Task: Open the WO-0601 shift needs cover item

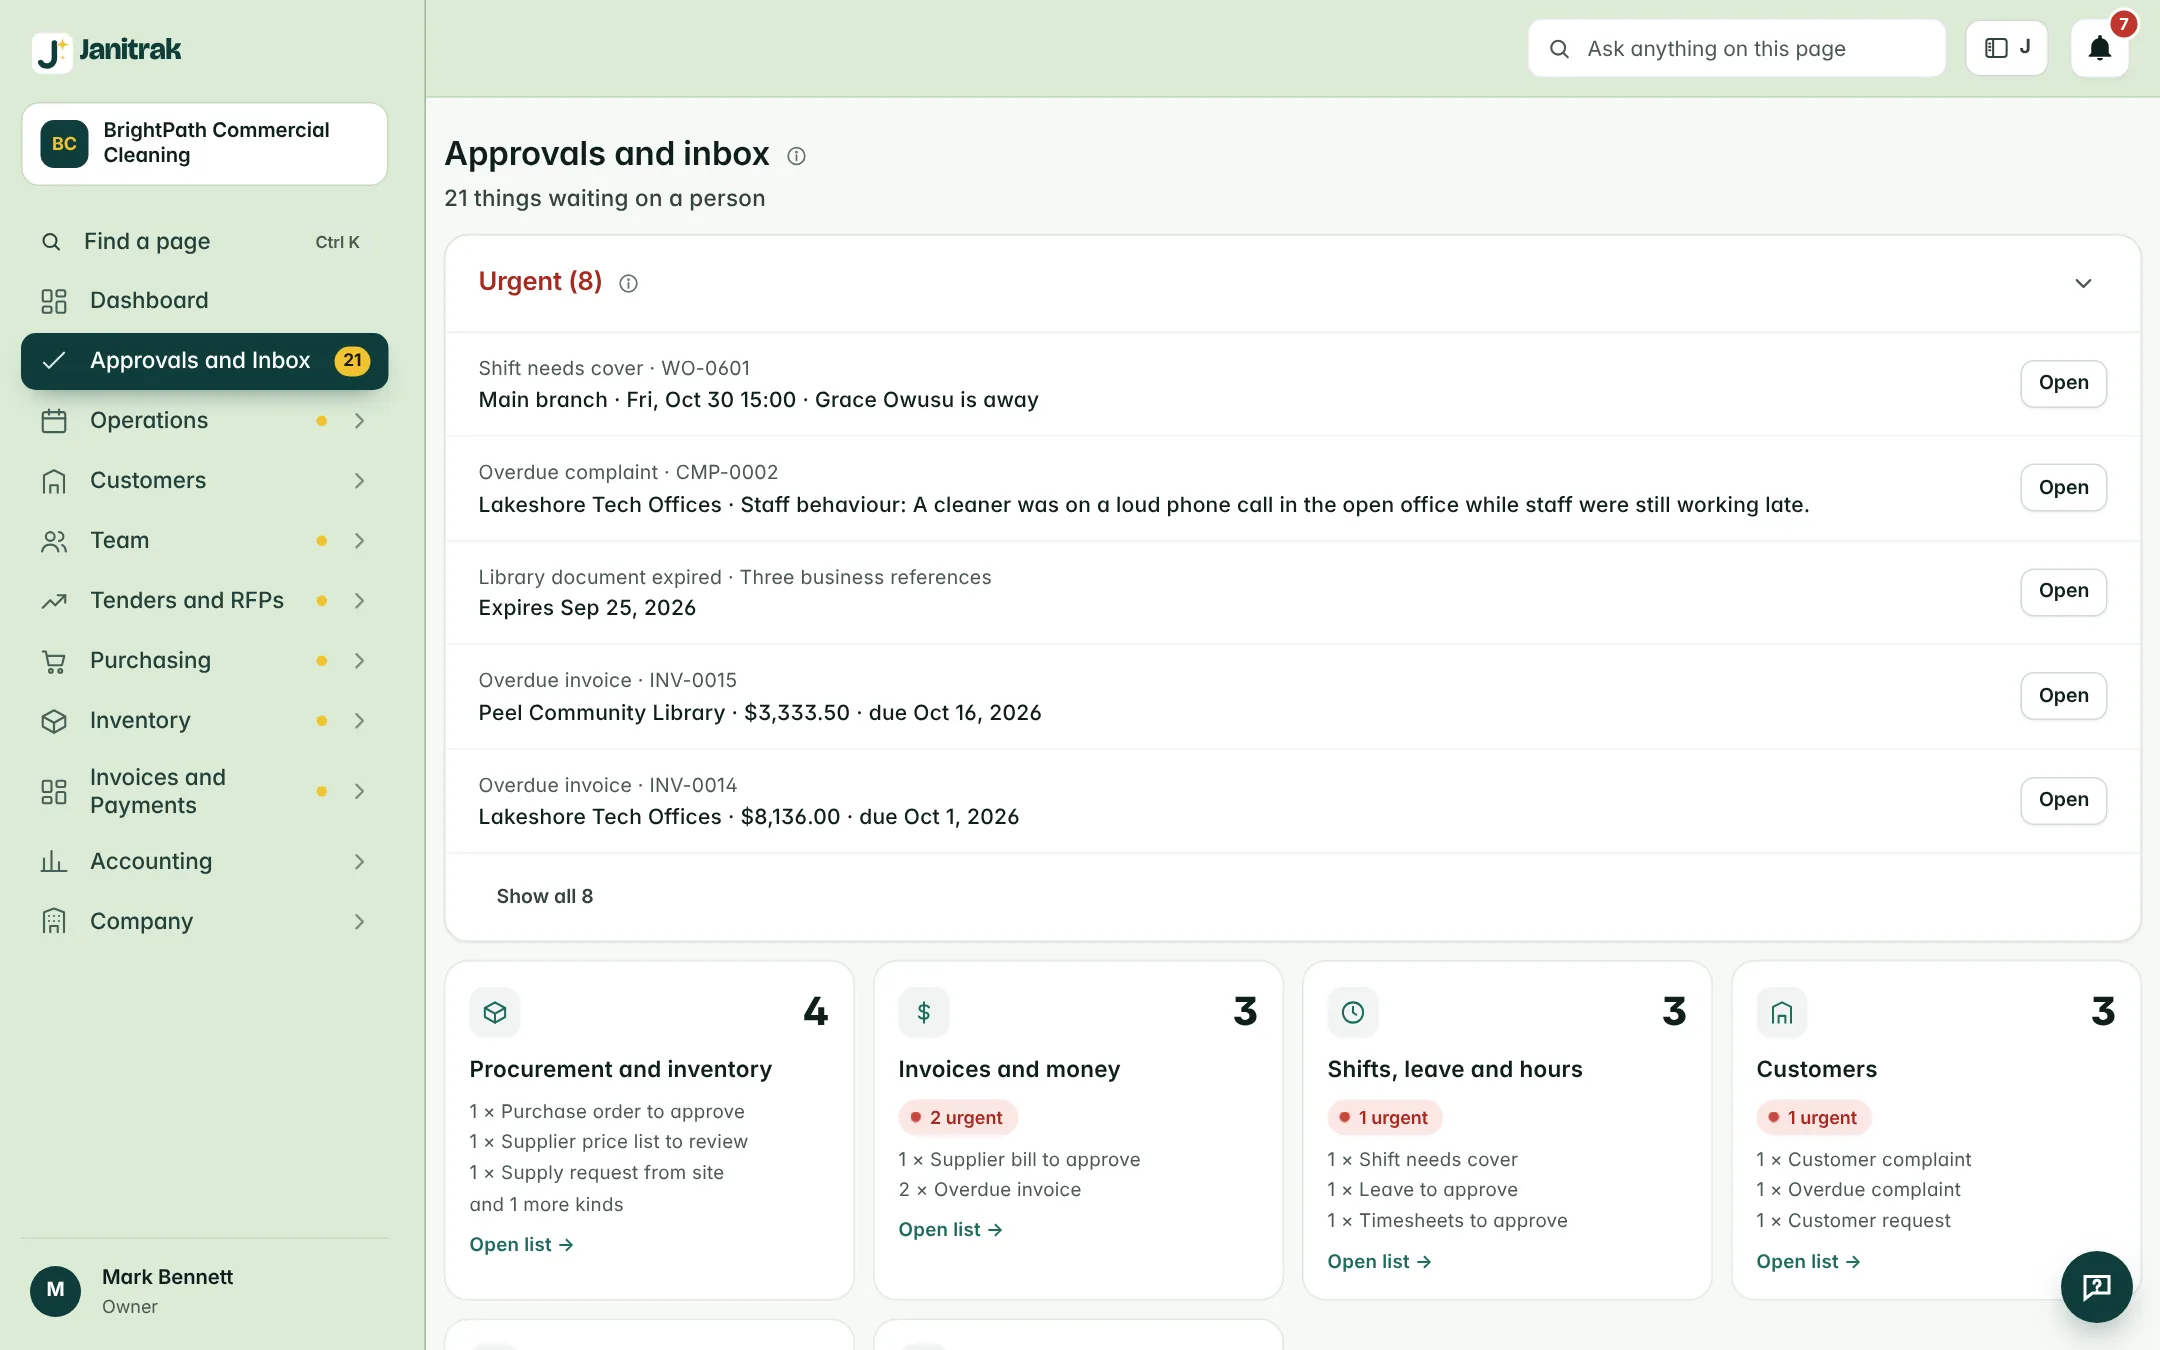Action: [2063, 383]
